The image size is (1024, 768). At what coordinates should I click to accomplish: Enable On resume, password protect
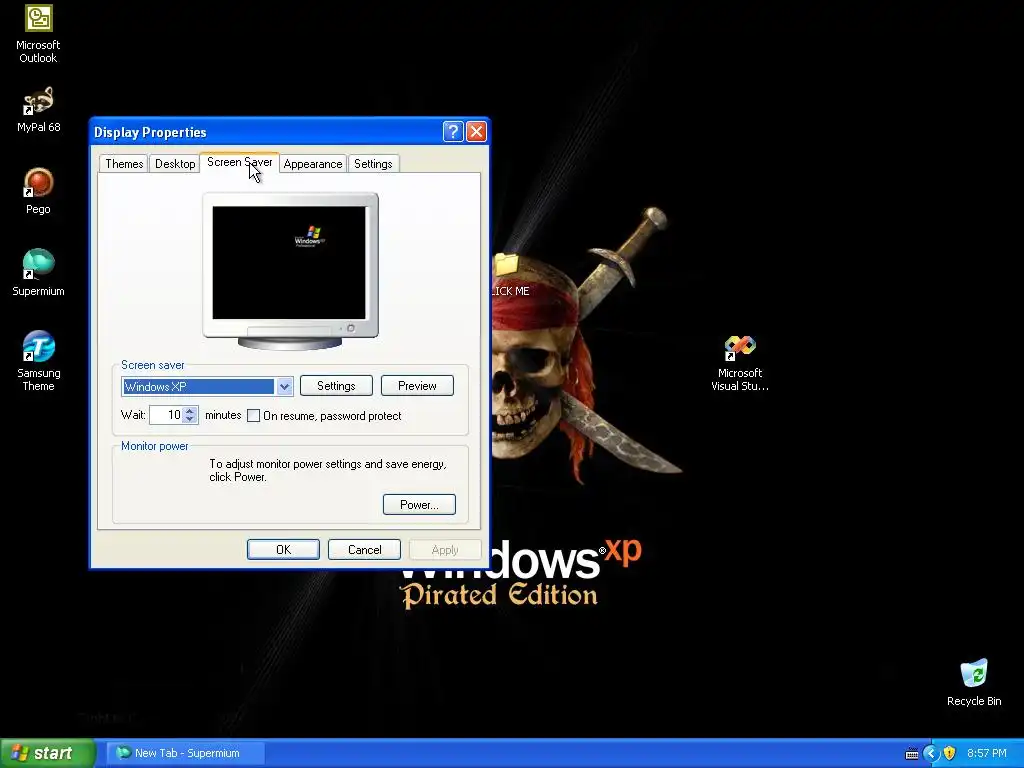coord(253,416)
